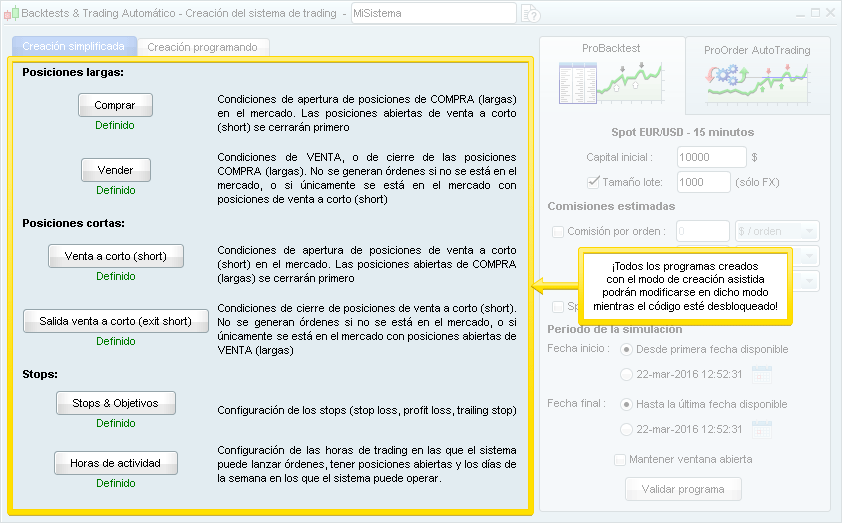This screenshot has width=842, height=523.
Task: Click the MiSistema system name field
Action: (434, 13)
